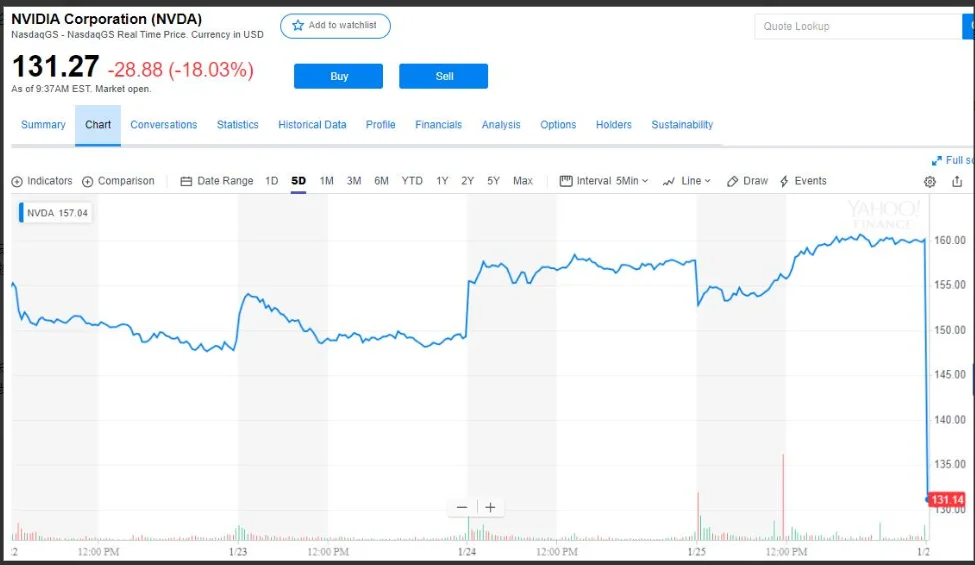Click the plus icon beside Comparison

(x=88, y=181)
